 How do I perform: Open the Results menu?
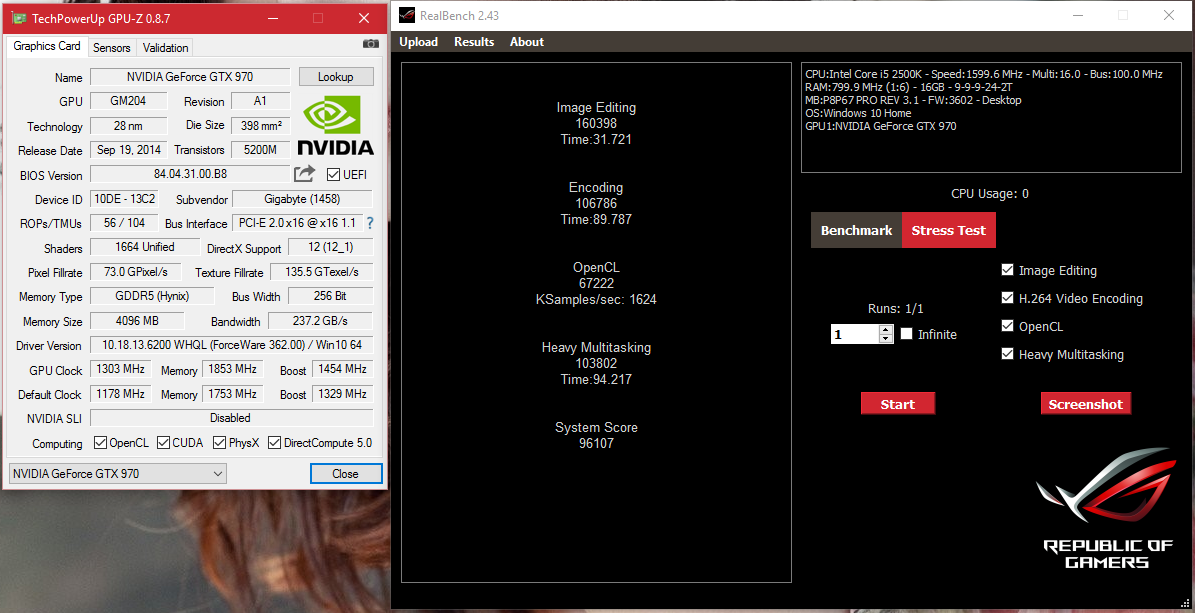tap(474, 42)
